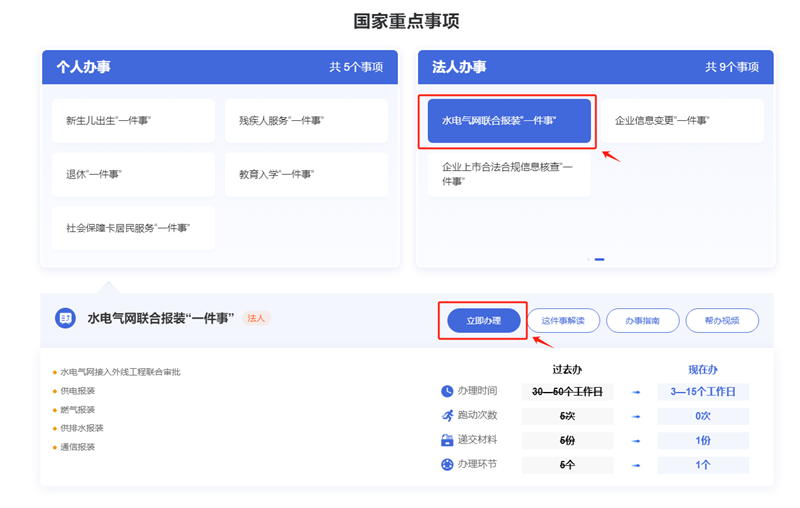Click the clock icon next to 办理时间
Screen dimensions: 800x508
pyautogui.click(x=447, y=391)
